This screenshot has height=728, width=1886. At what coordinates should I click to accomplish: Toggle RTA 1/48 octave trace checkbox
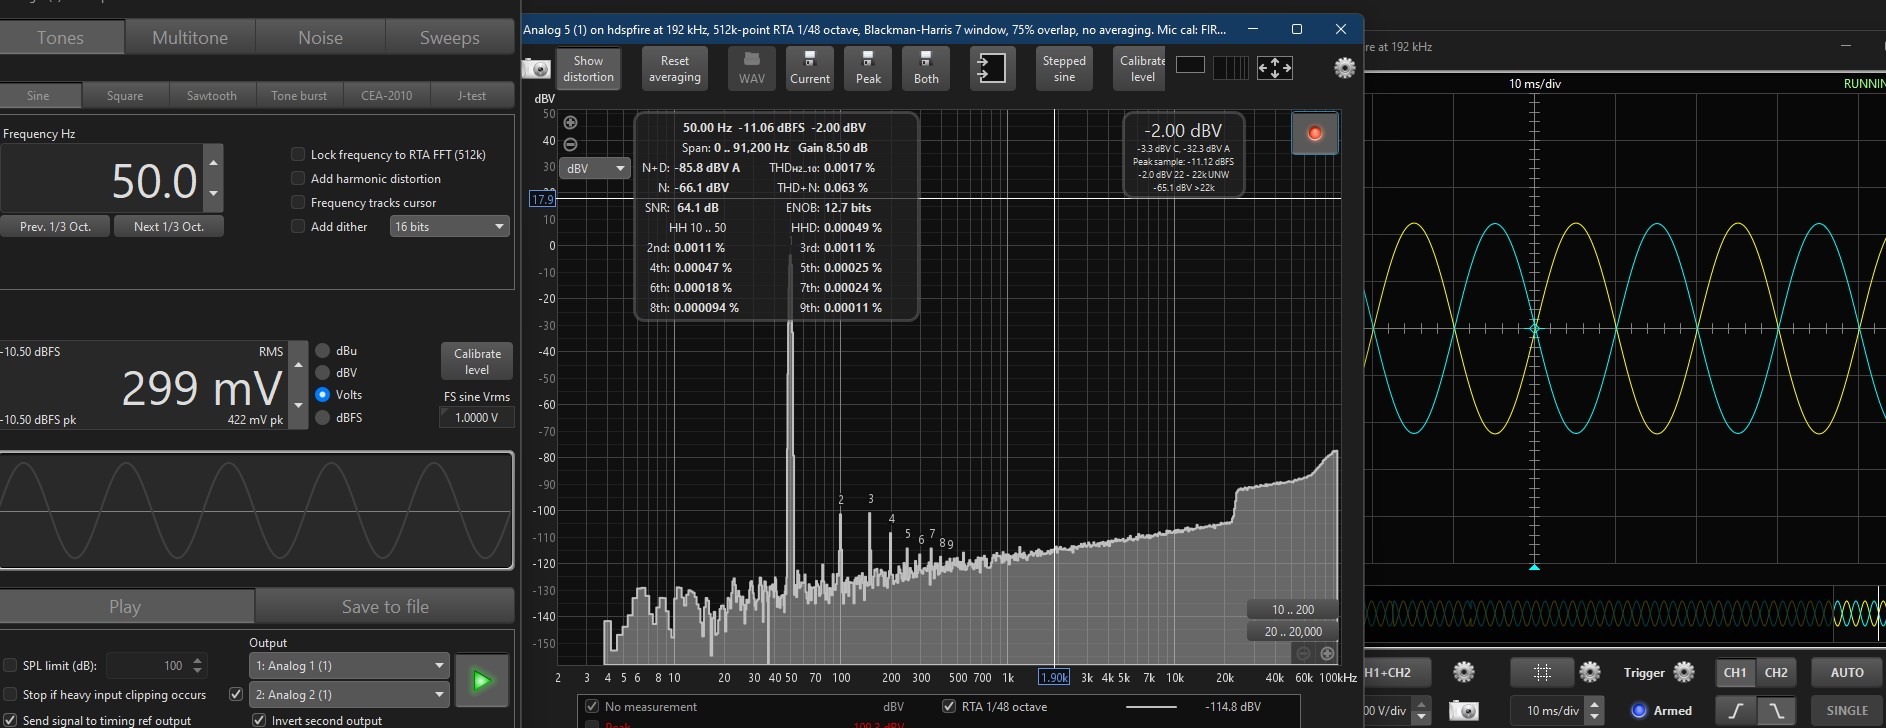pos(949,706)
